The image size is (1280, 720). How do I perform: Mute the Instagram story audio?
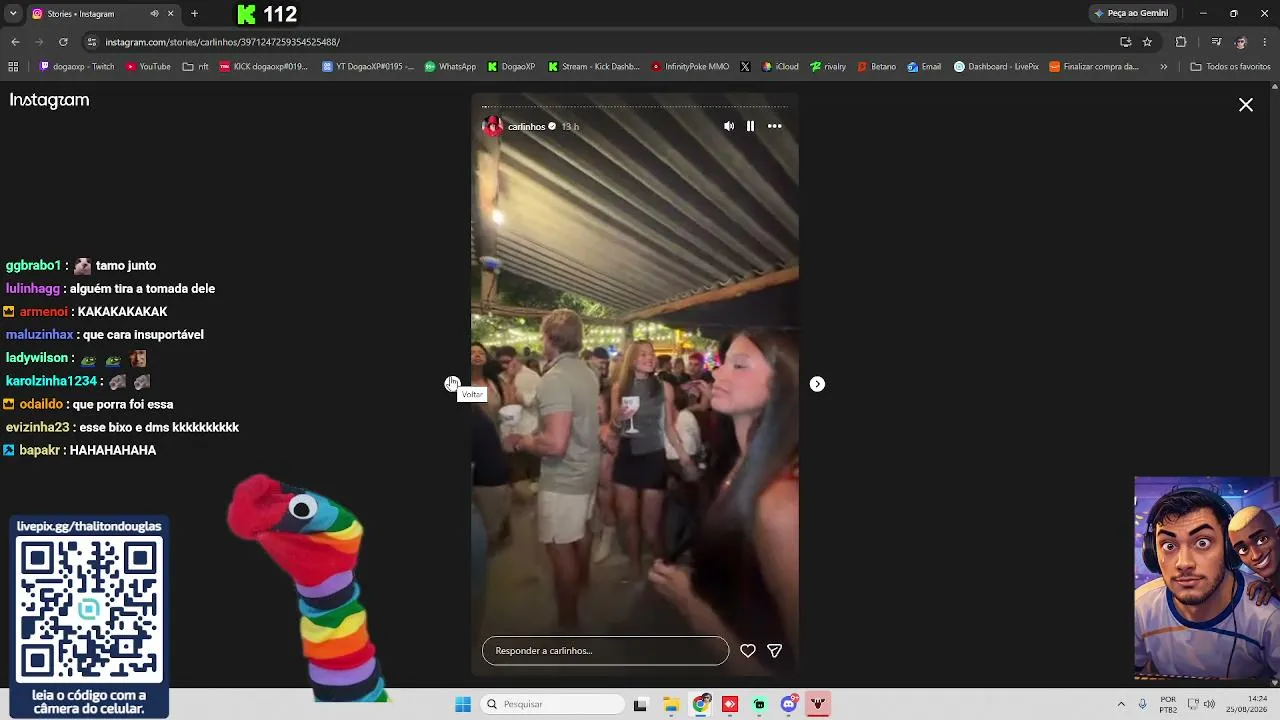click(x=729, y=126)
